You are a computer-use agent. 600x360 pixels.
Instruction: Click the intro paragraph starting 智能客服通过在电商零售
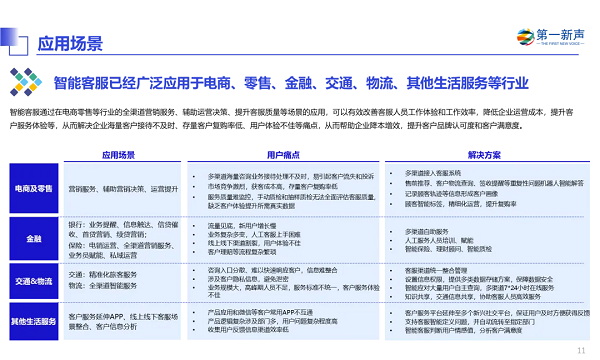click(292, 119)
